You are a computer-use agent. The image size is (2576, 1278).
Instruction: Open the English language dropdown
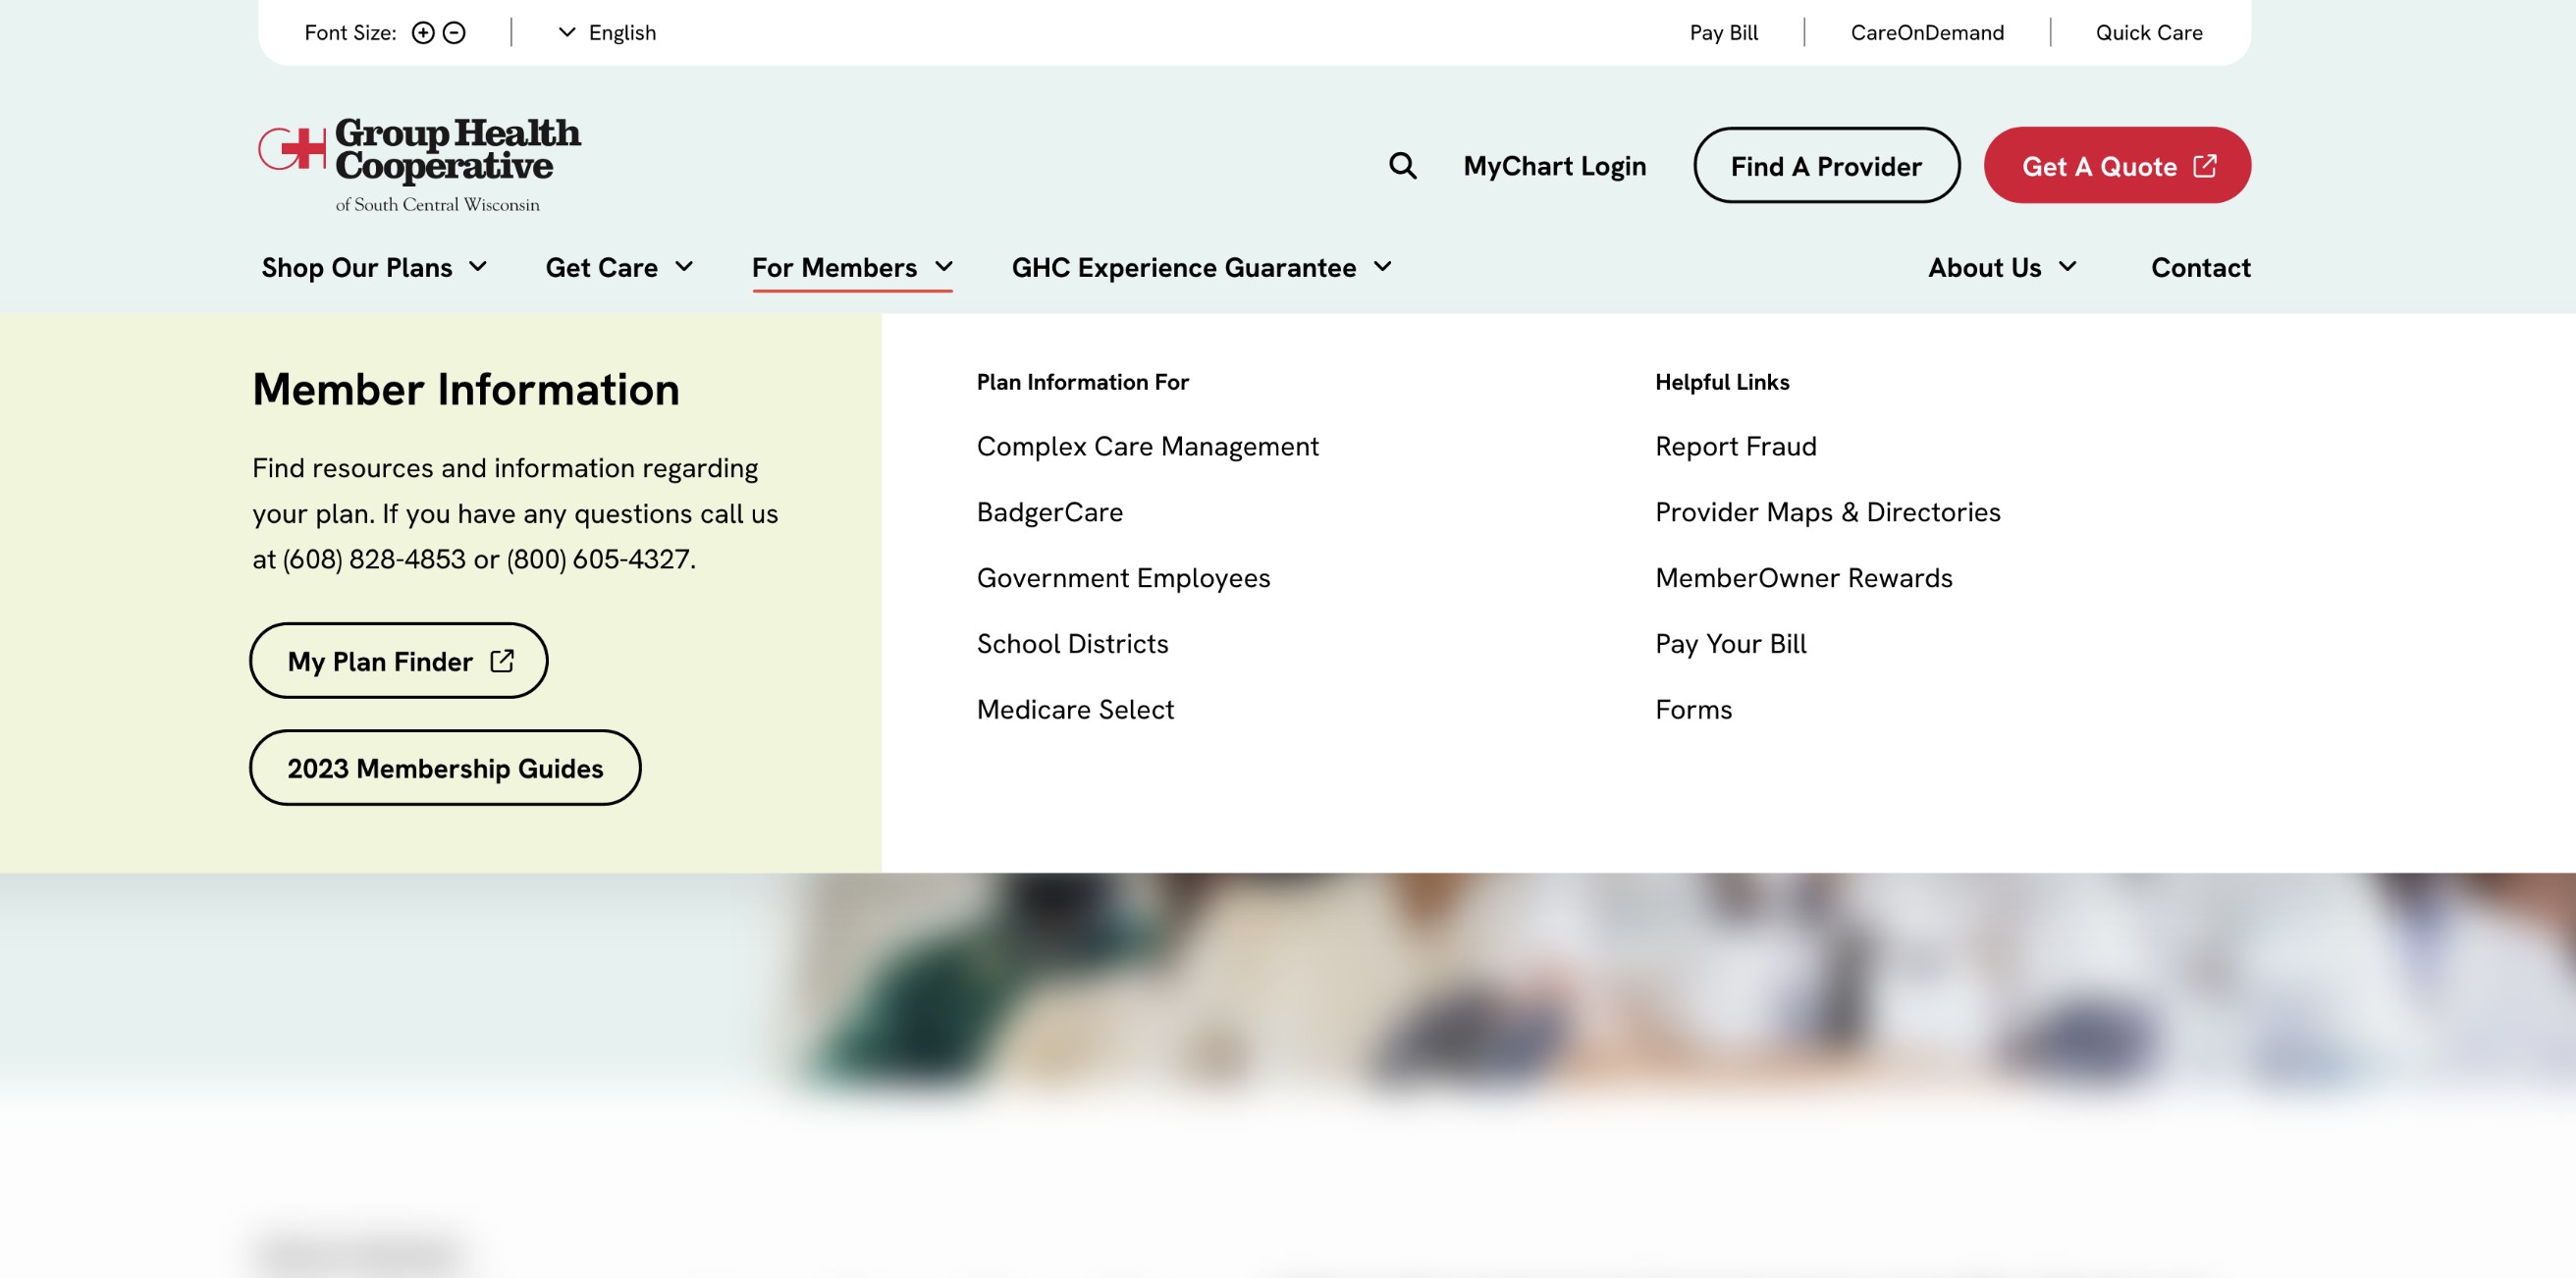coord(606,33)
